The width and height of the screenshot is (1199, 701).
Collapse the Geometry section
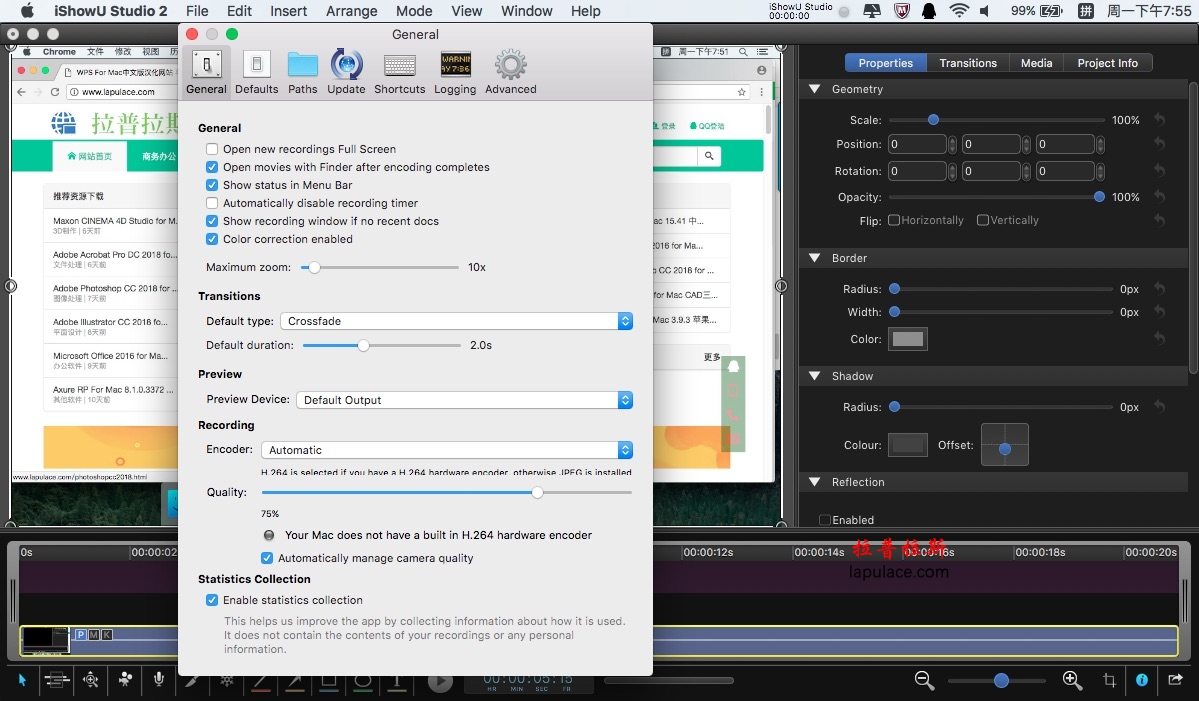pos(814,89)
